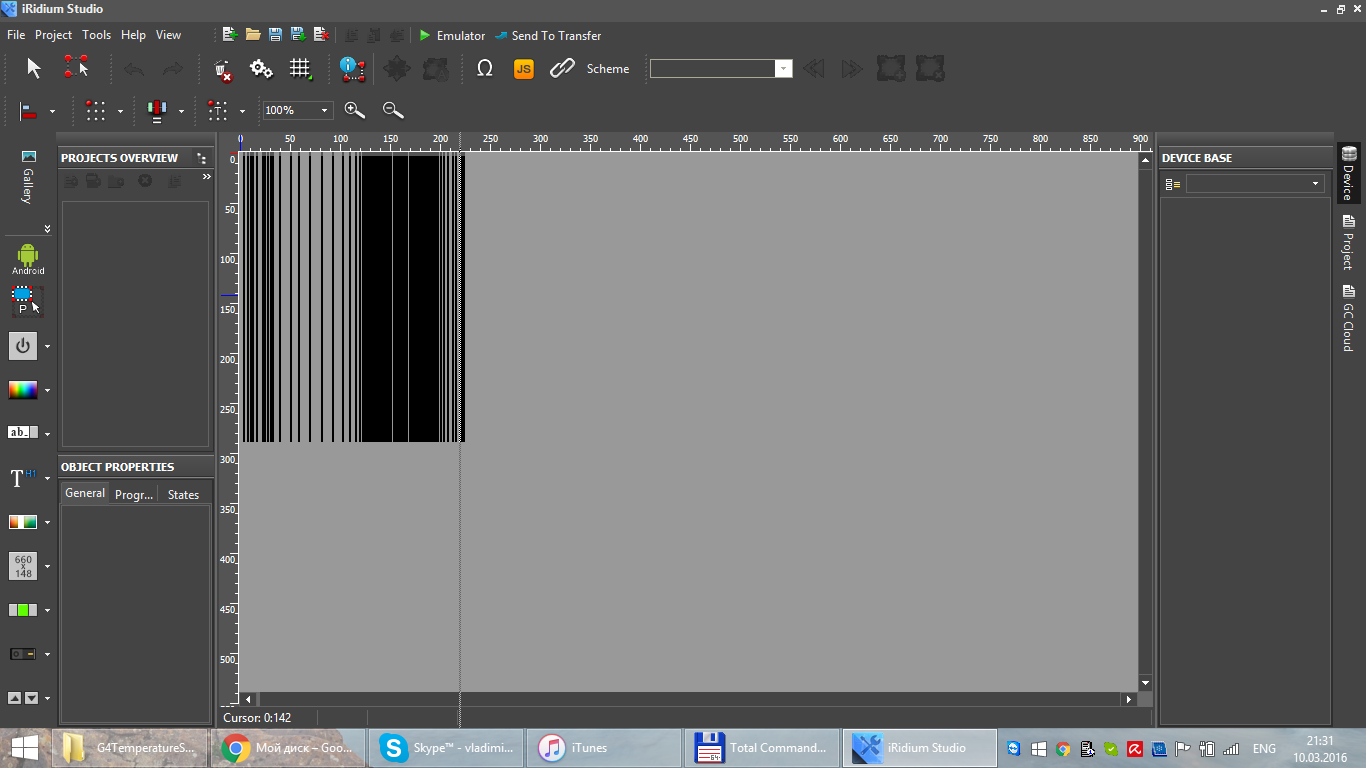Open Project tab on right sidebar
The image size is (1366, 768).
coord(1348,242)
